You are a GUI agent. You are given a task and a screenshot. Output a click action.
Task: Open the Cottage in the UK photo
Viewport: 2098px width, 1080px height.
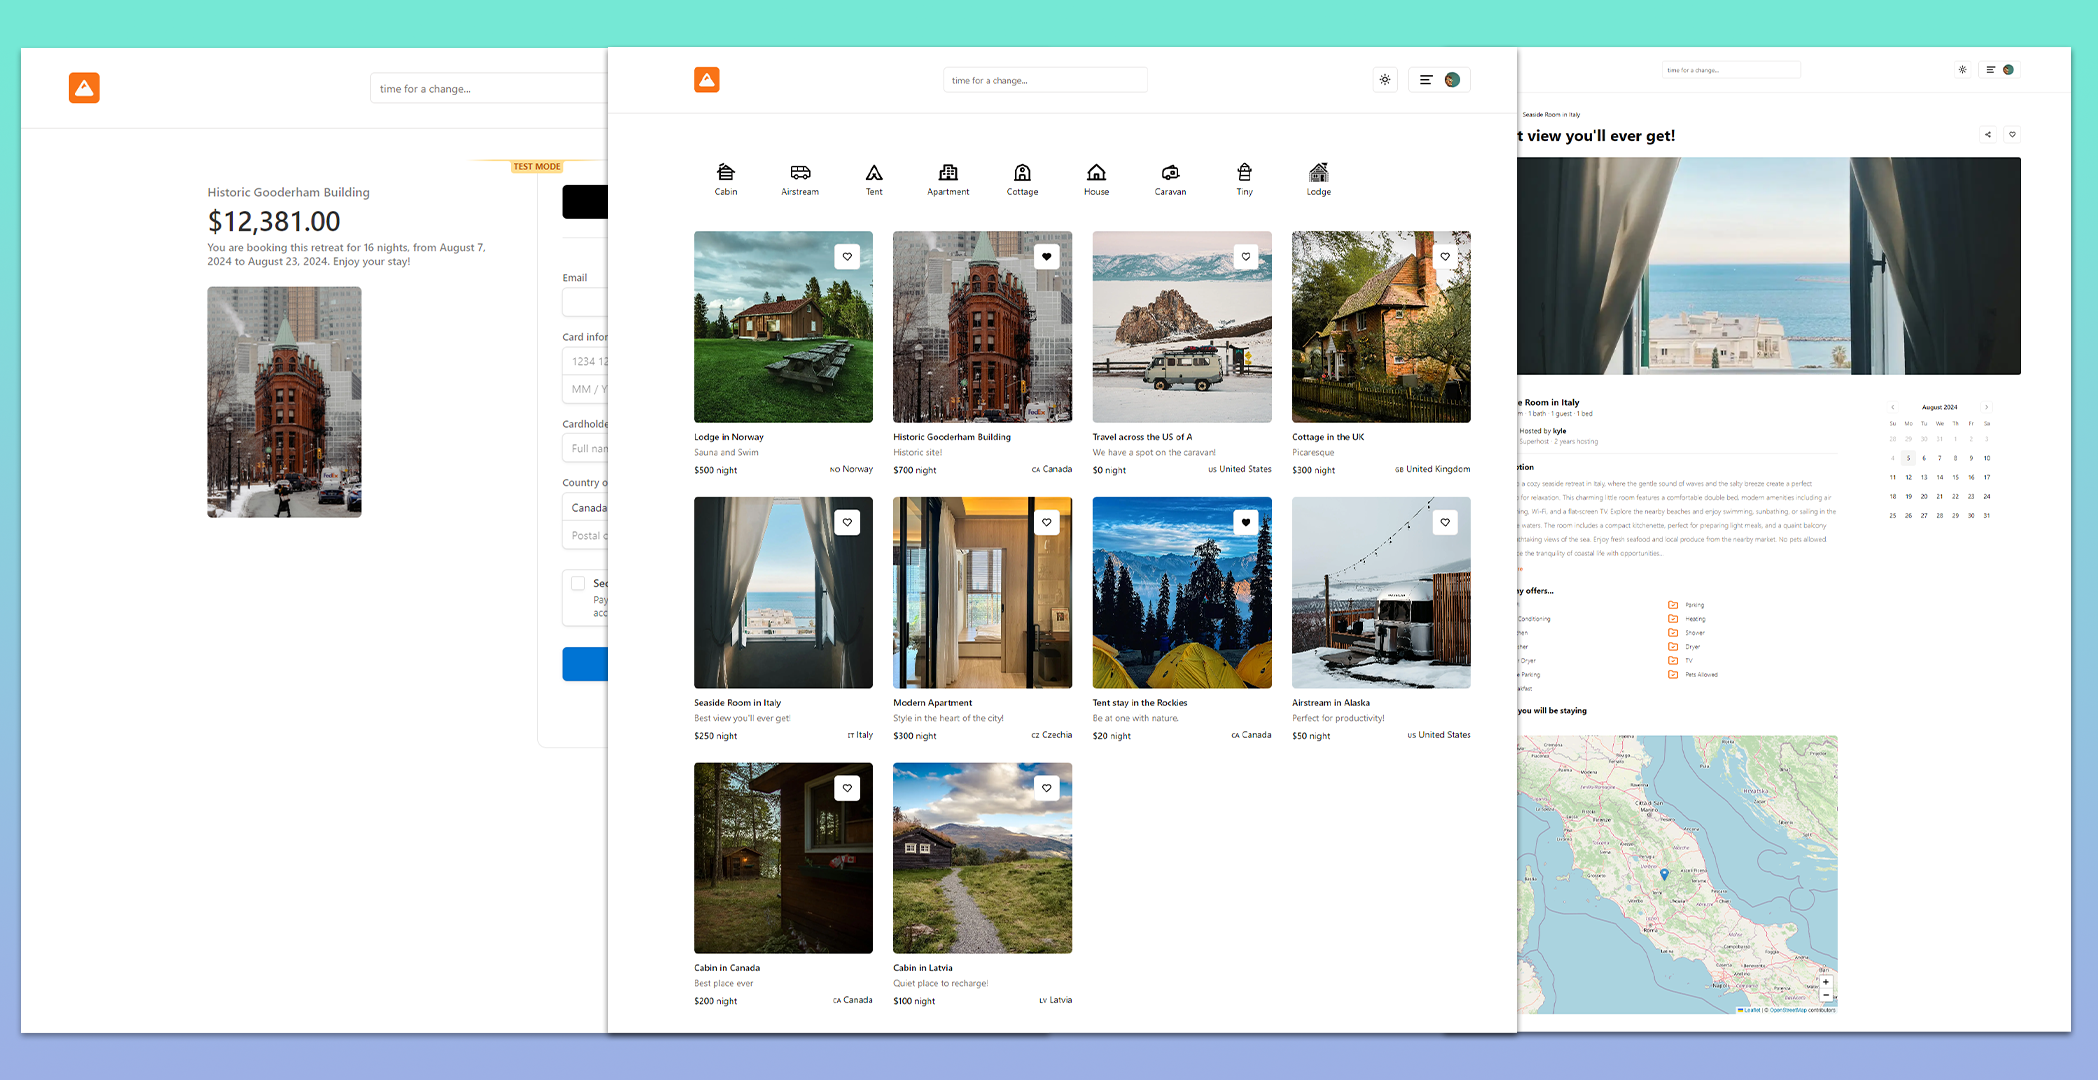coord(1381,327)
